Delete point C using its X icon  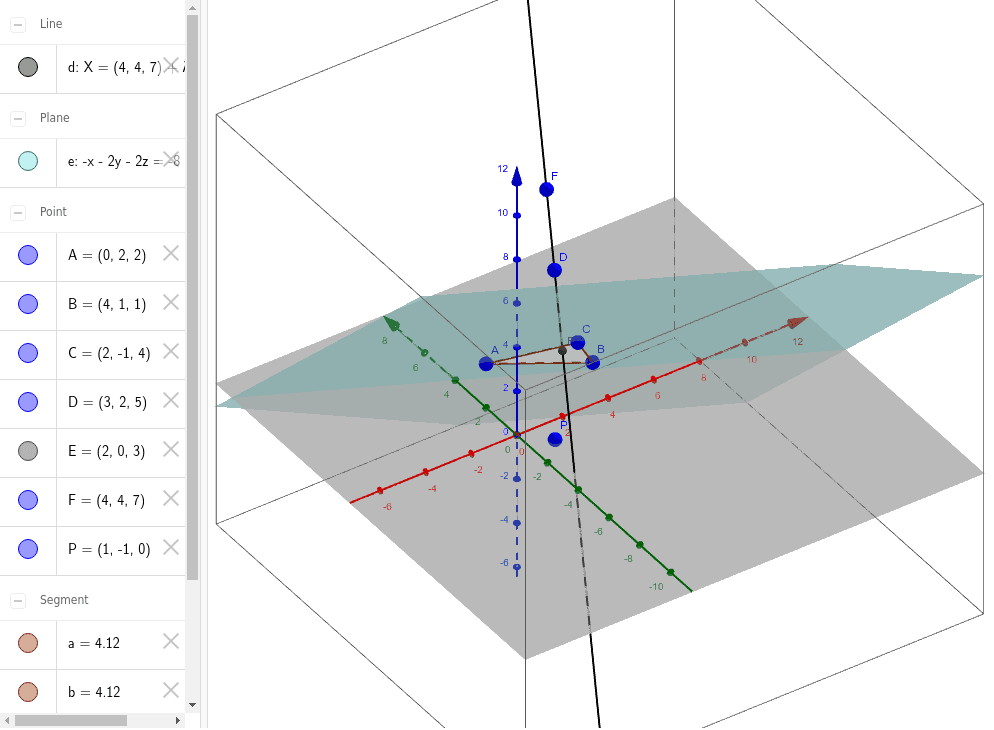point(170,352)
